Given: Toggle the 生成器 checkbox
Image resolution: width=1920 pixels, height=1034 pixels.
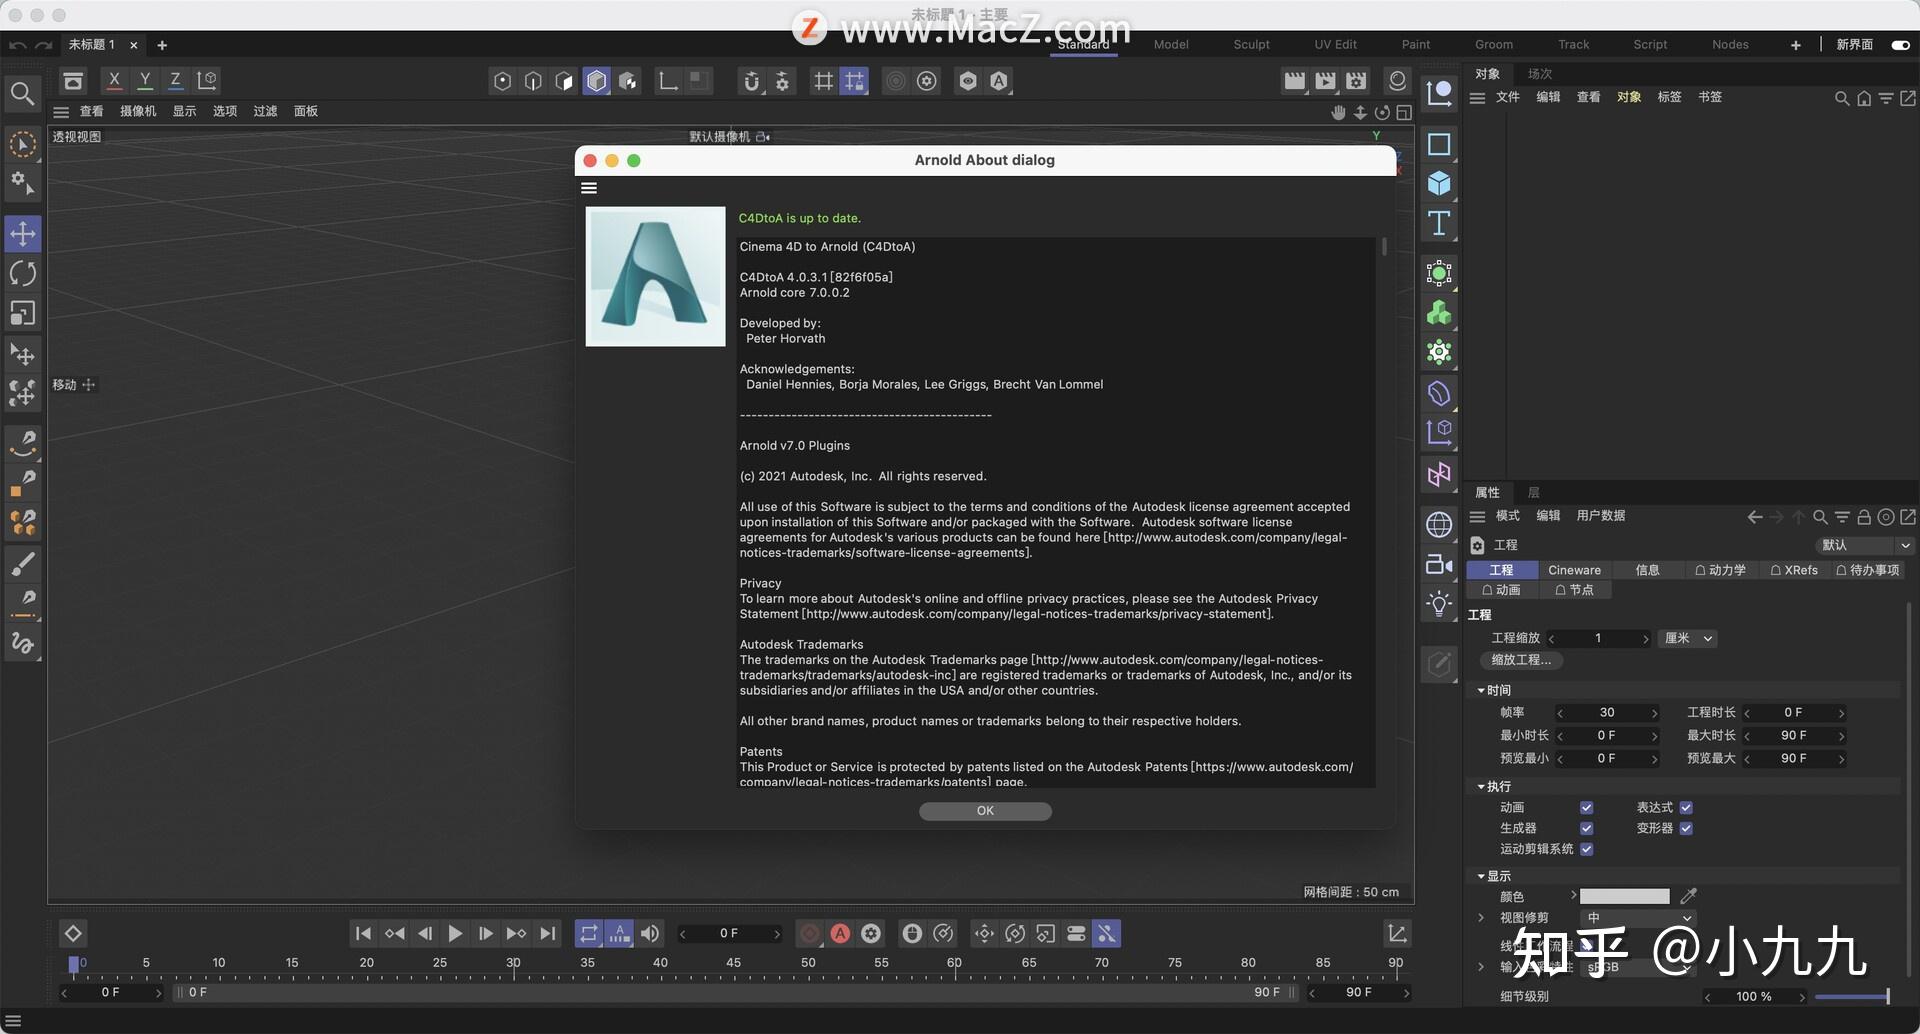Looking at the screenshot, I should pos(1586,828).
